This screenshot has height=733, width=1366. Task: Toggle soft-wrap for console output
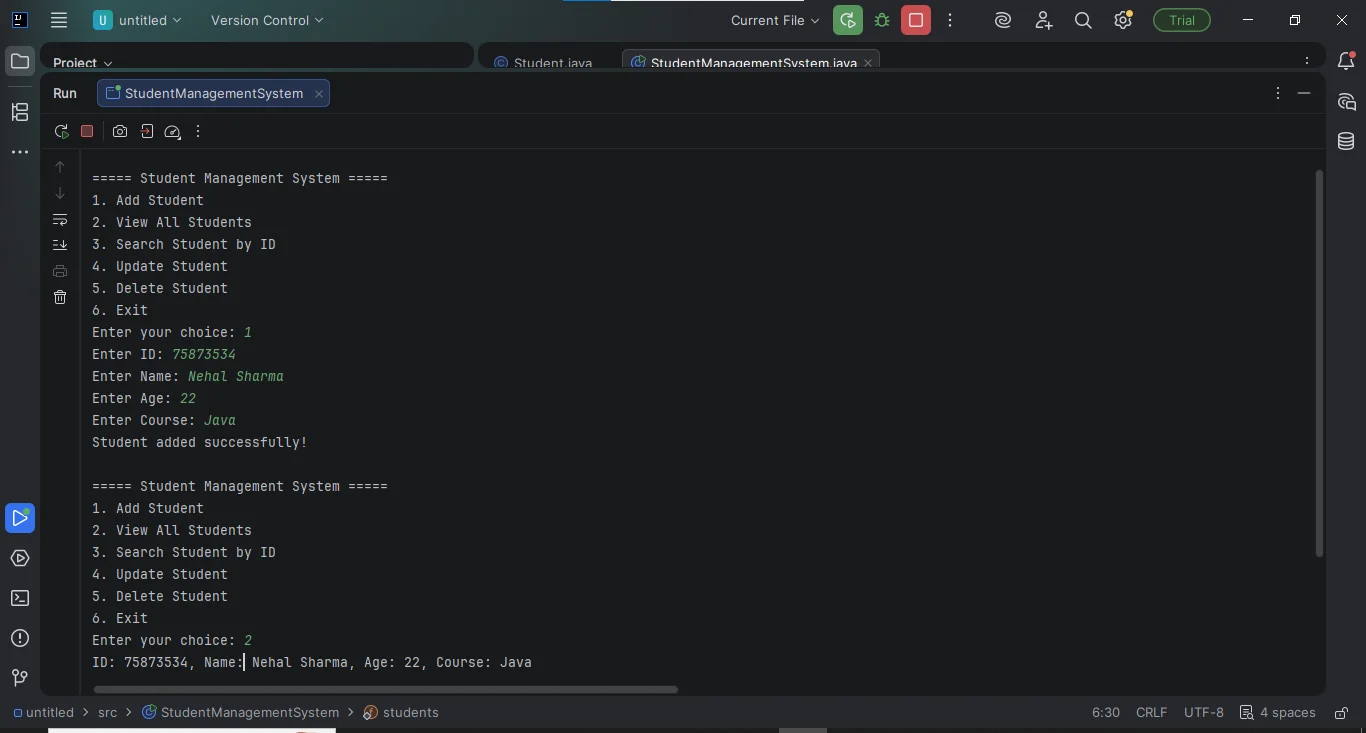tap(60, 219)
